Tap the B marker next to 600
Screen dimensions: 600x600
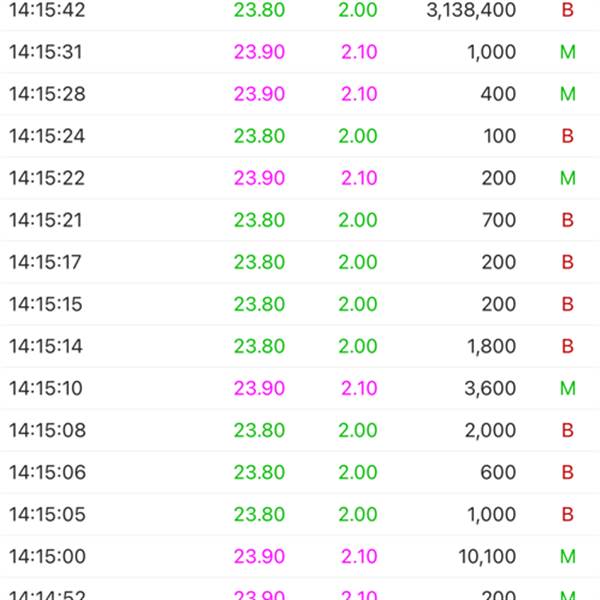[568, 472]
